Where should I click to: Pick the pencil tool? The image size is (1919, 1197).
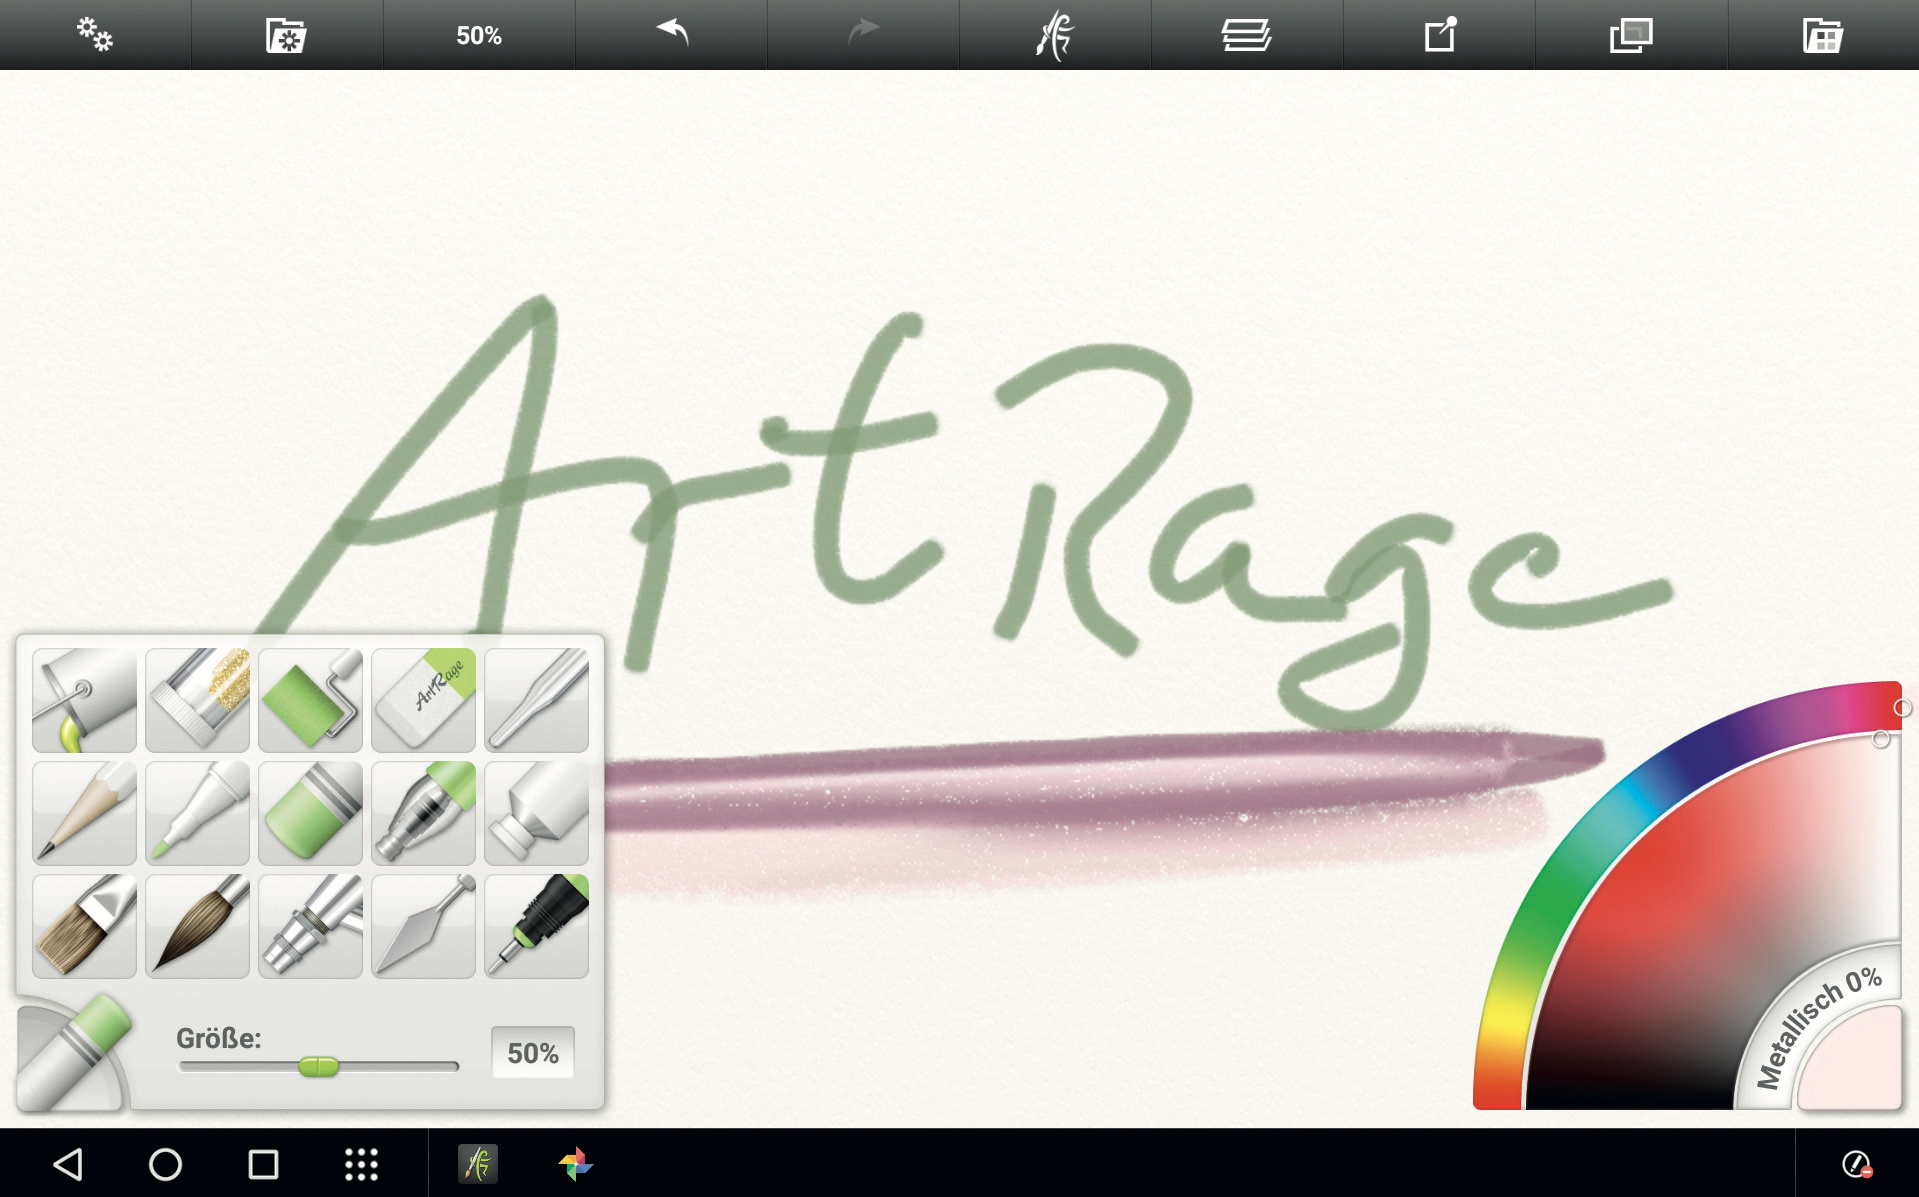click(x=84, y=812)
